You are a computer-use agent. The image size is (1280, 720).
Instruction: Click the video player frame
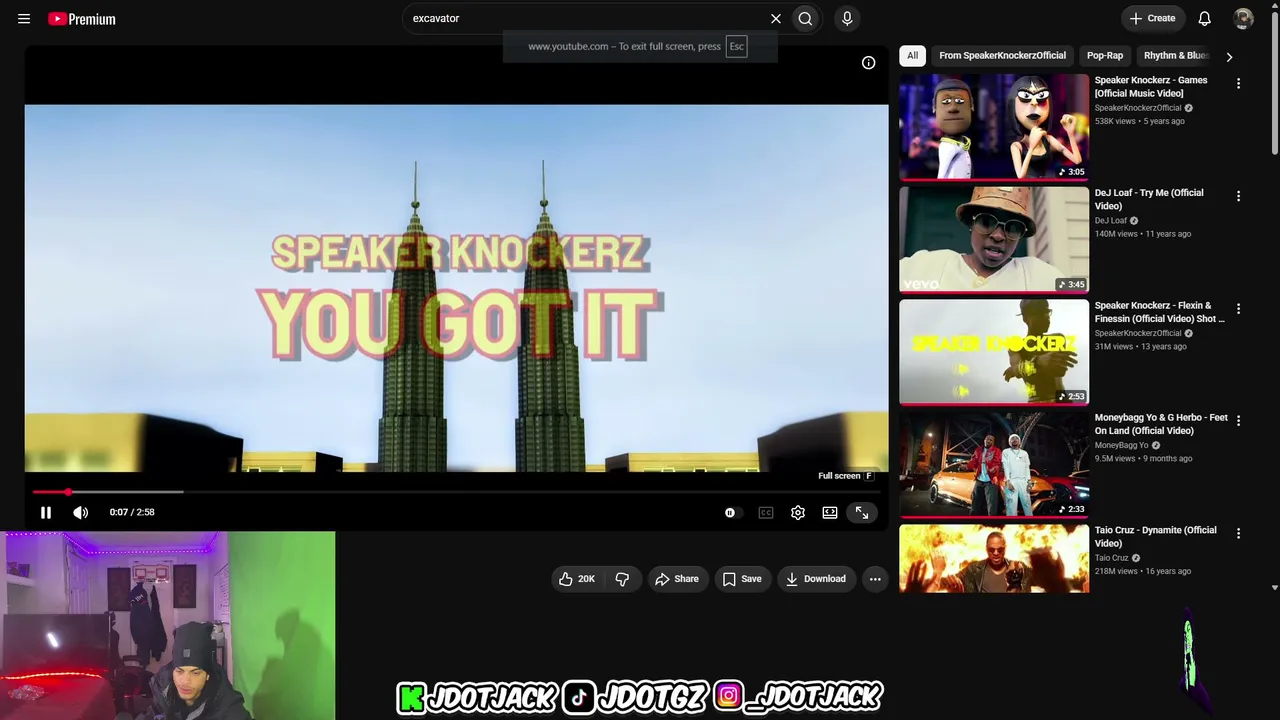(x=456, y=288)
